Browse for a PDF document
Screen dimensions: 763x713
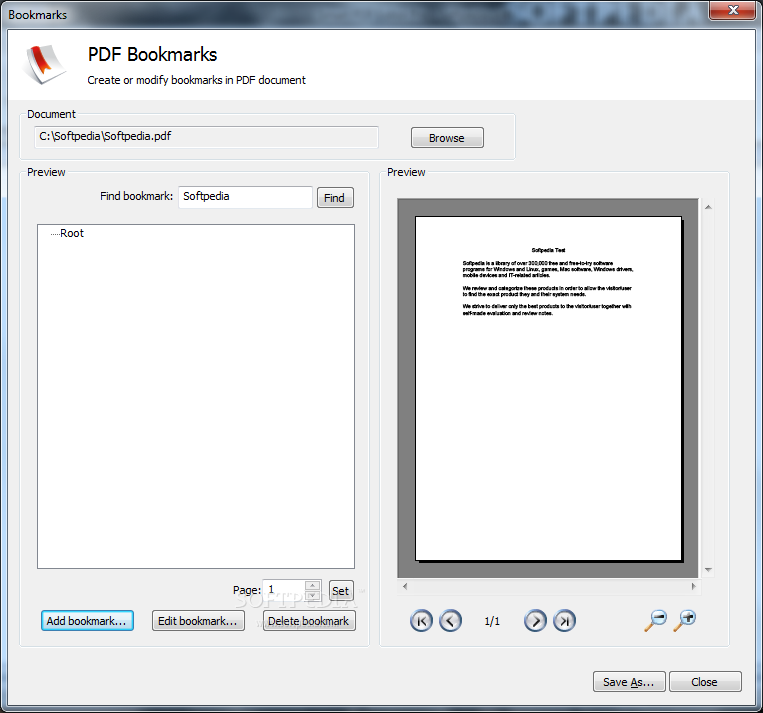pos(447,138)
